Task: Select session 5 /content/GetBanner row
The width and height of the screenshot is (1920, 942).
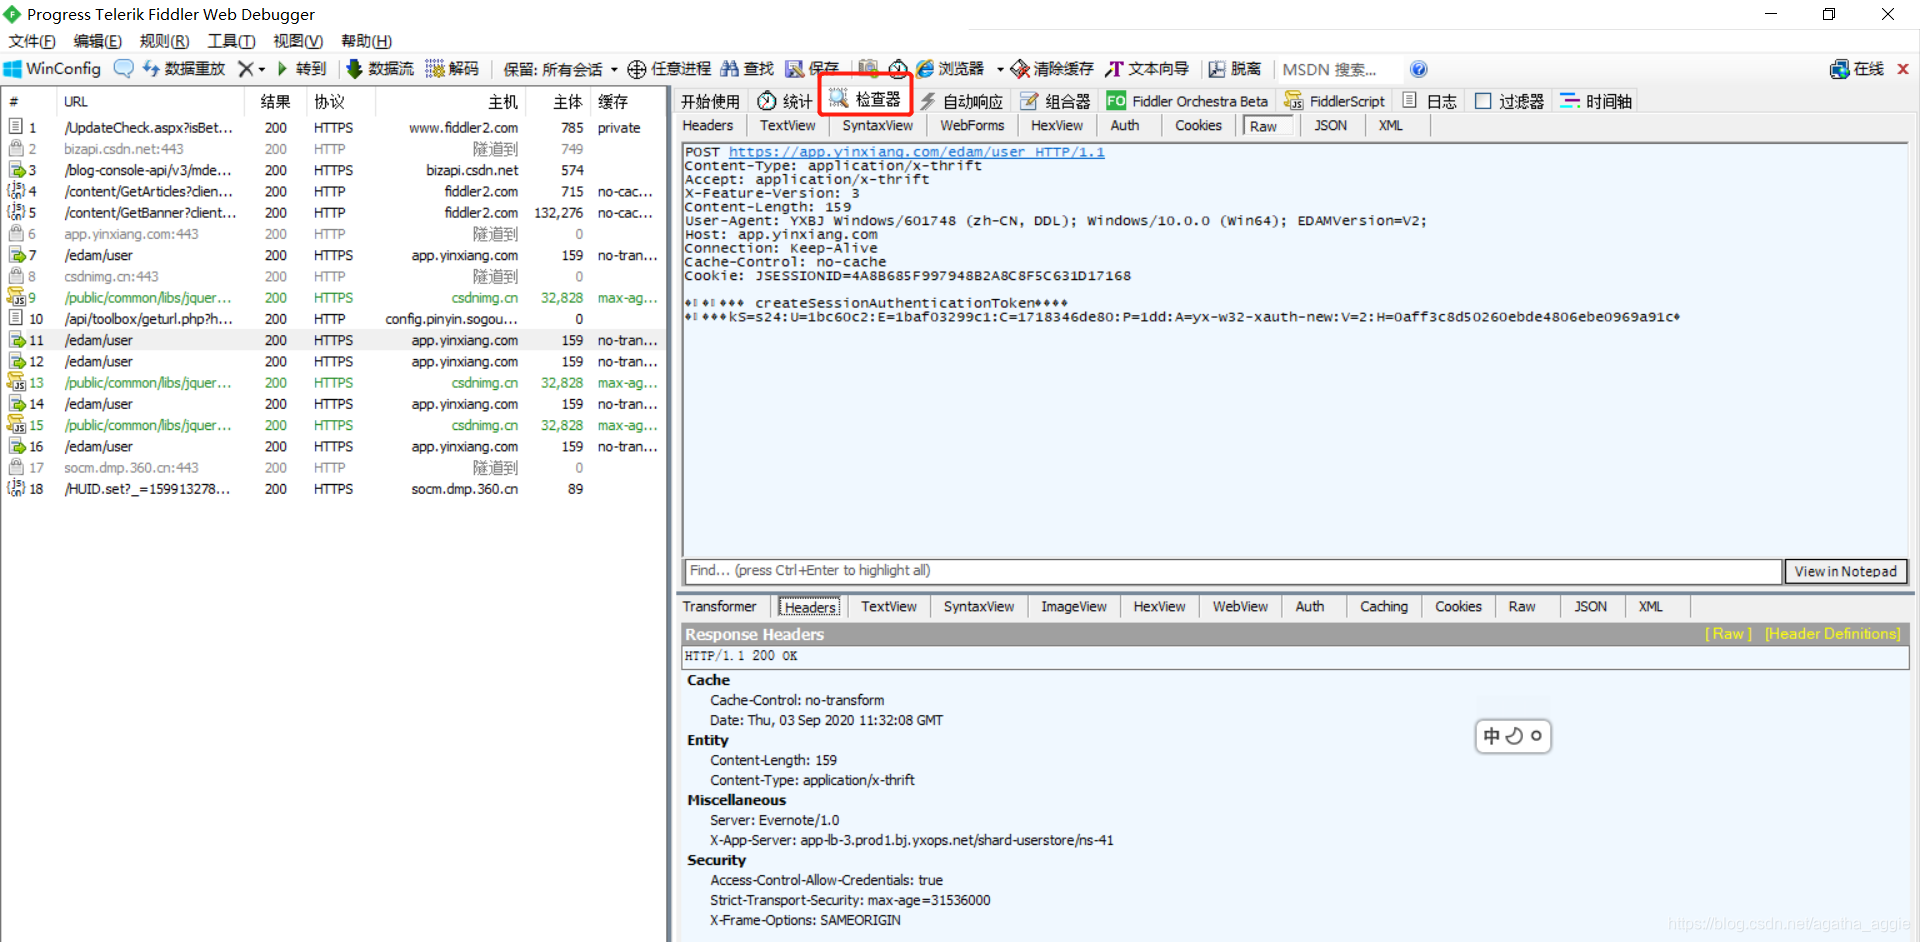Action: point(333,213)
